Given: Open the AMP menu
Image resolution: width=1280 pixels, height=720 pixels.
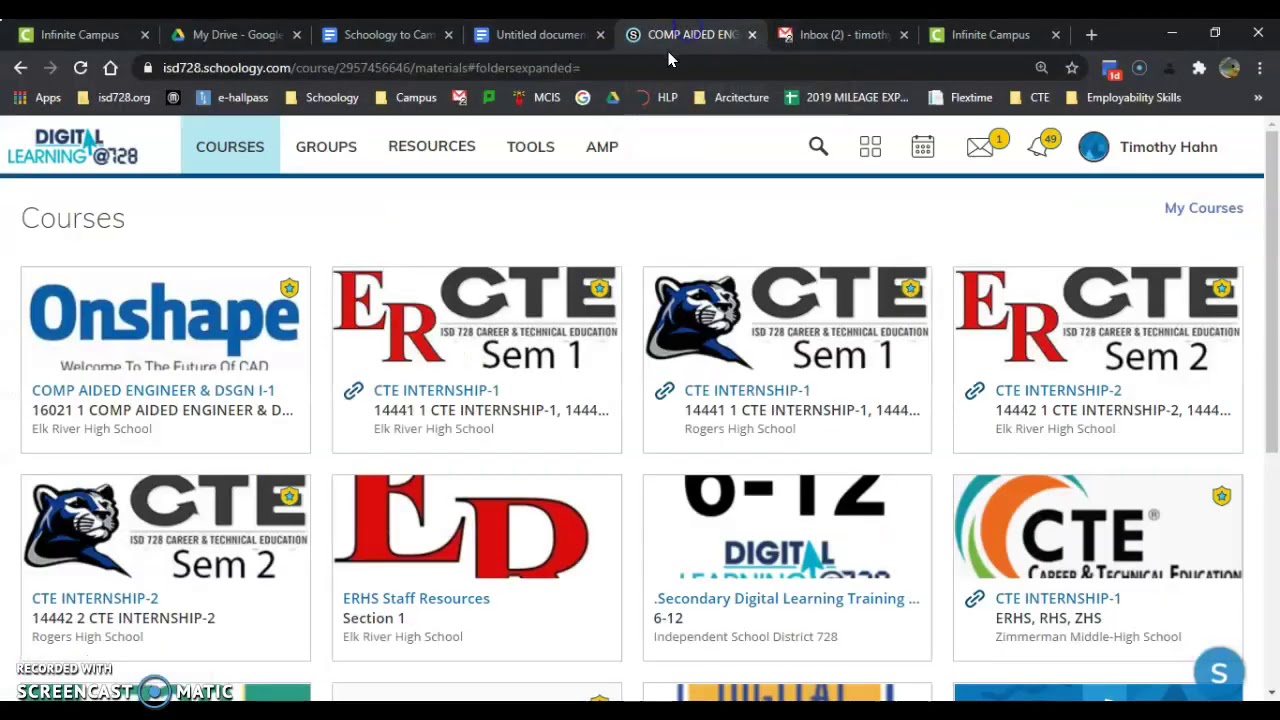Looking at the screenshot, I should click(602, 146).
